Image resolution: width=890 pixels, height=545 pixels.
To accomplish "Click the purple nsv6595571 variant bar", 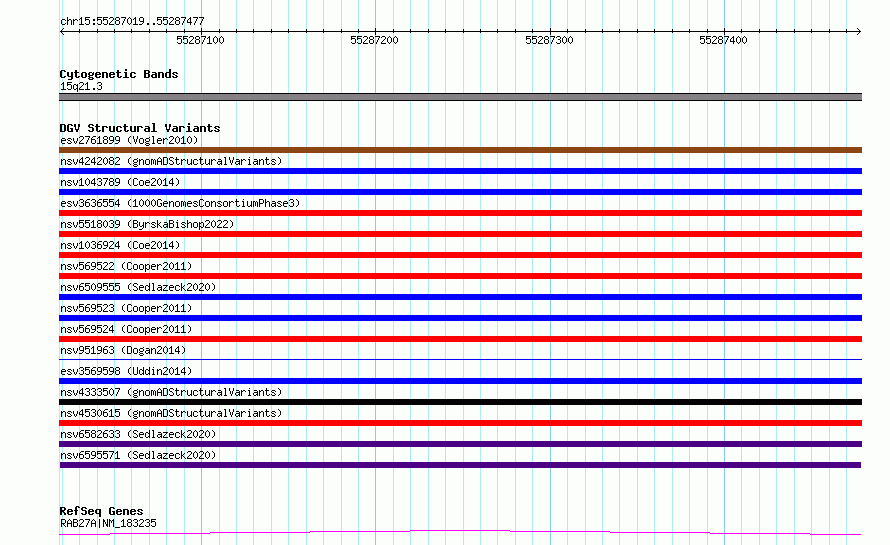I will (460, 465).
